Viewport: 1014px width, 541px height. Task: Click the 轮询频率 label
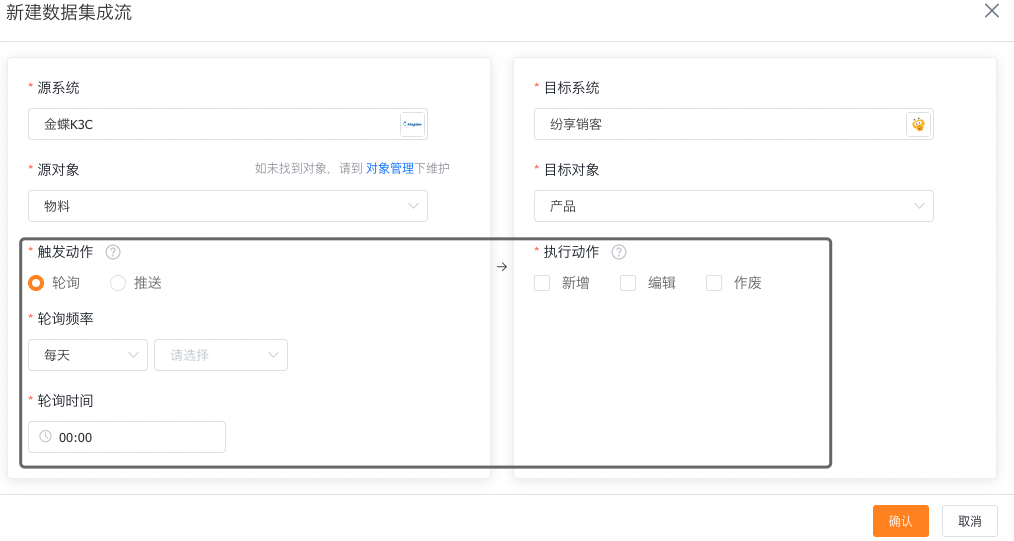coord(65,319)
